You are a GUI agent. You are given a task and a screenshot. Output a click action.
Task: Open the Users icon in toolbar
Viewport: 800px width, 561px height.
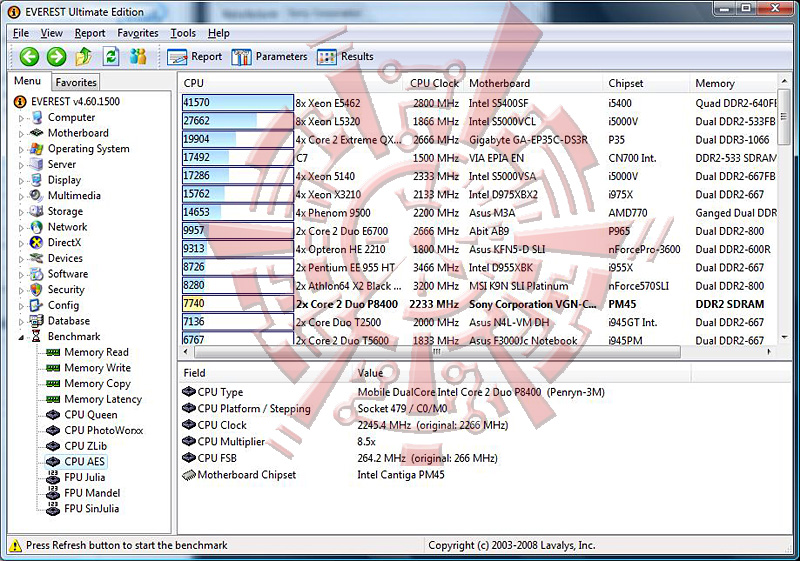click(x=138, y=57)
